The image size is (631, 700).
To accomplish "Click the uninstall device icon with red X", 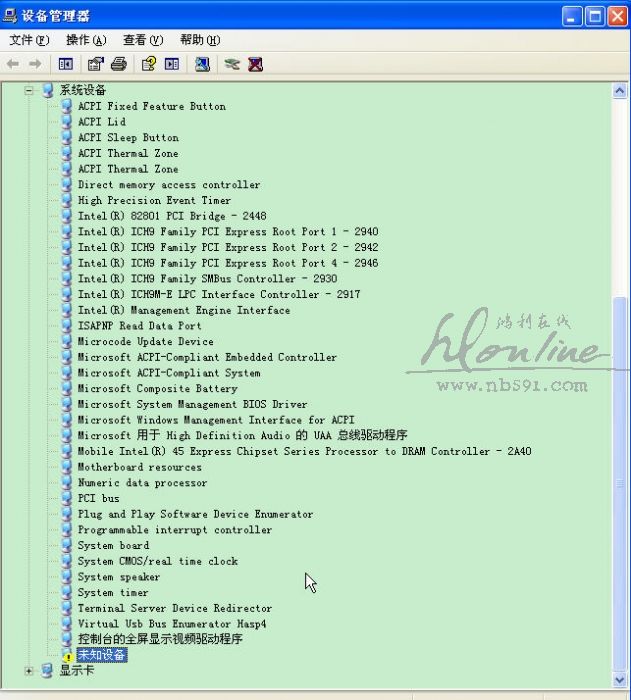I will pos(256,64).
